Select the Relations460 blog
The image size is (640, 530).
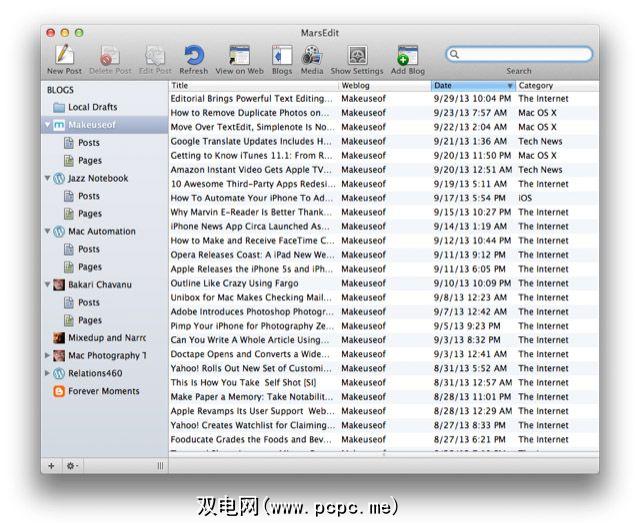coord(95,373)
